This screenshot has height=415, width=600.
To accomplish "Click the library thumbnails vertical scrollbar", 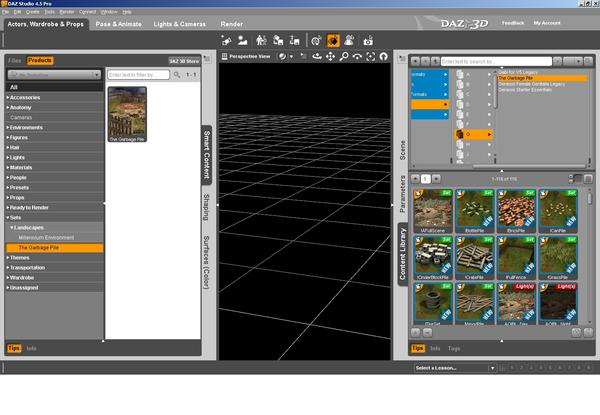I will pos(589,198).
